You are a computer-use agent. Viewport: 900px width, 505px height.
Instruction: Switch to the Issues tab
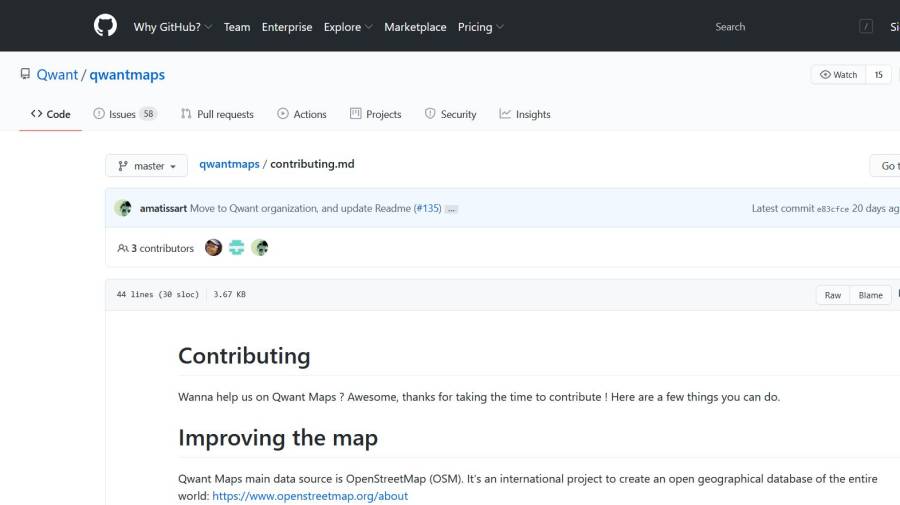(x=125, y=114)
